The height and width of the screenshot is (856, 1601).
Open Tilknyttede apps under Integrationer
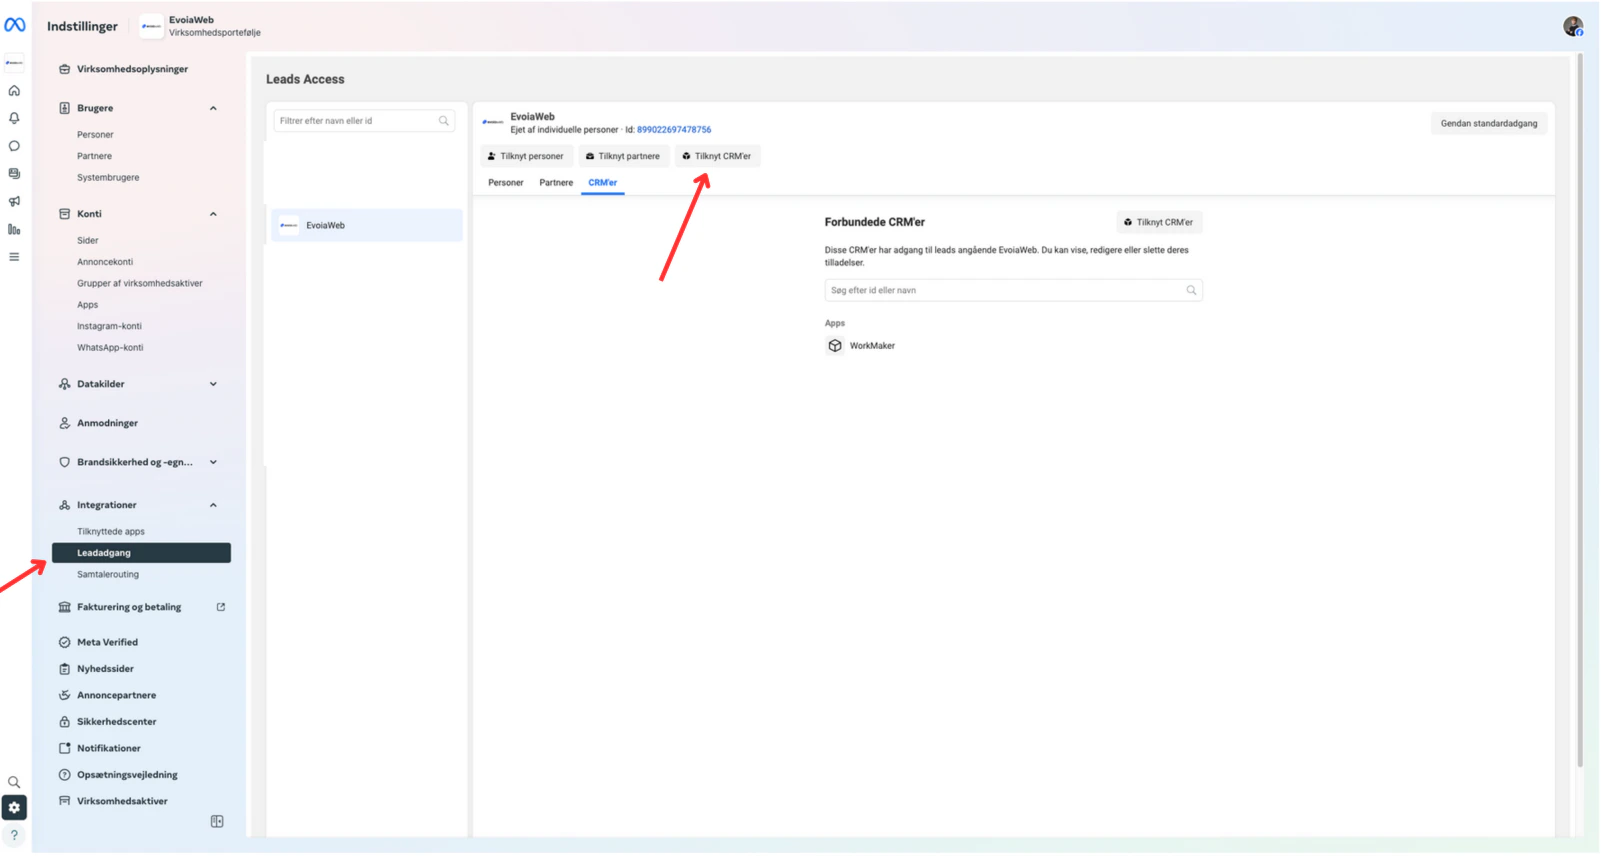pos(111,532)
